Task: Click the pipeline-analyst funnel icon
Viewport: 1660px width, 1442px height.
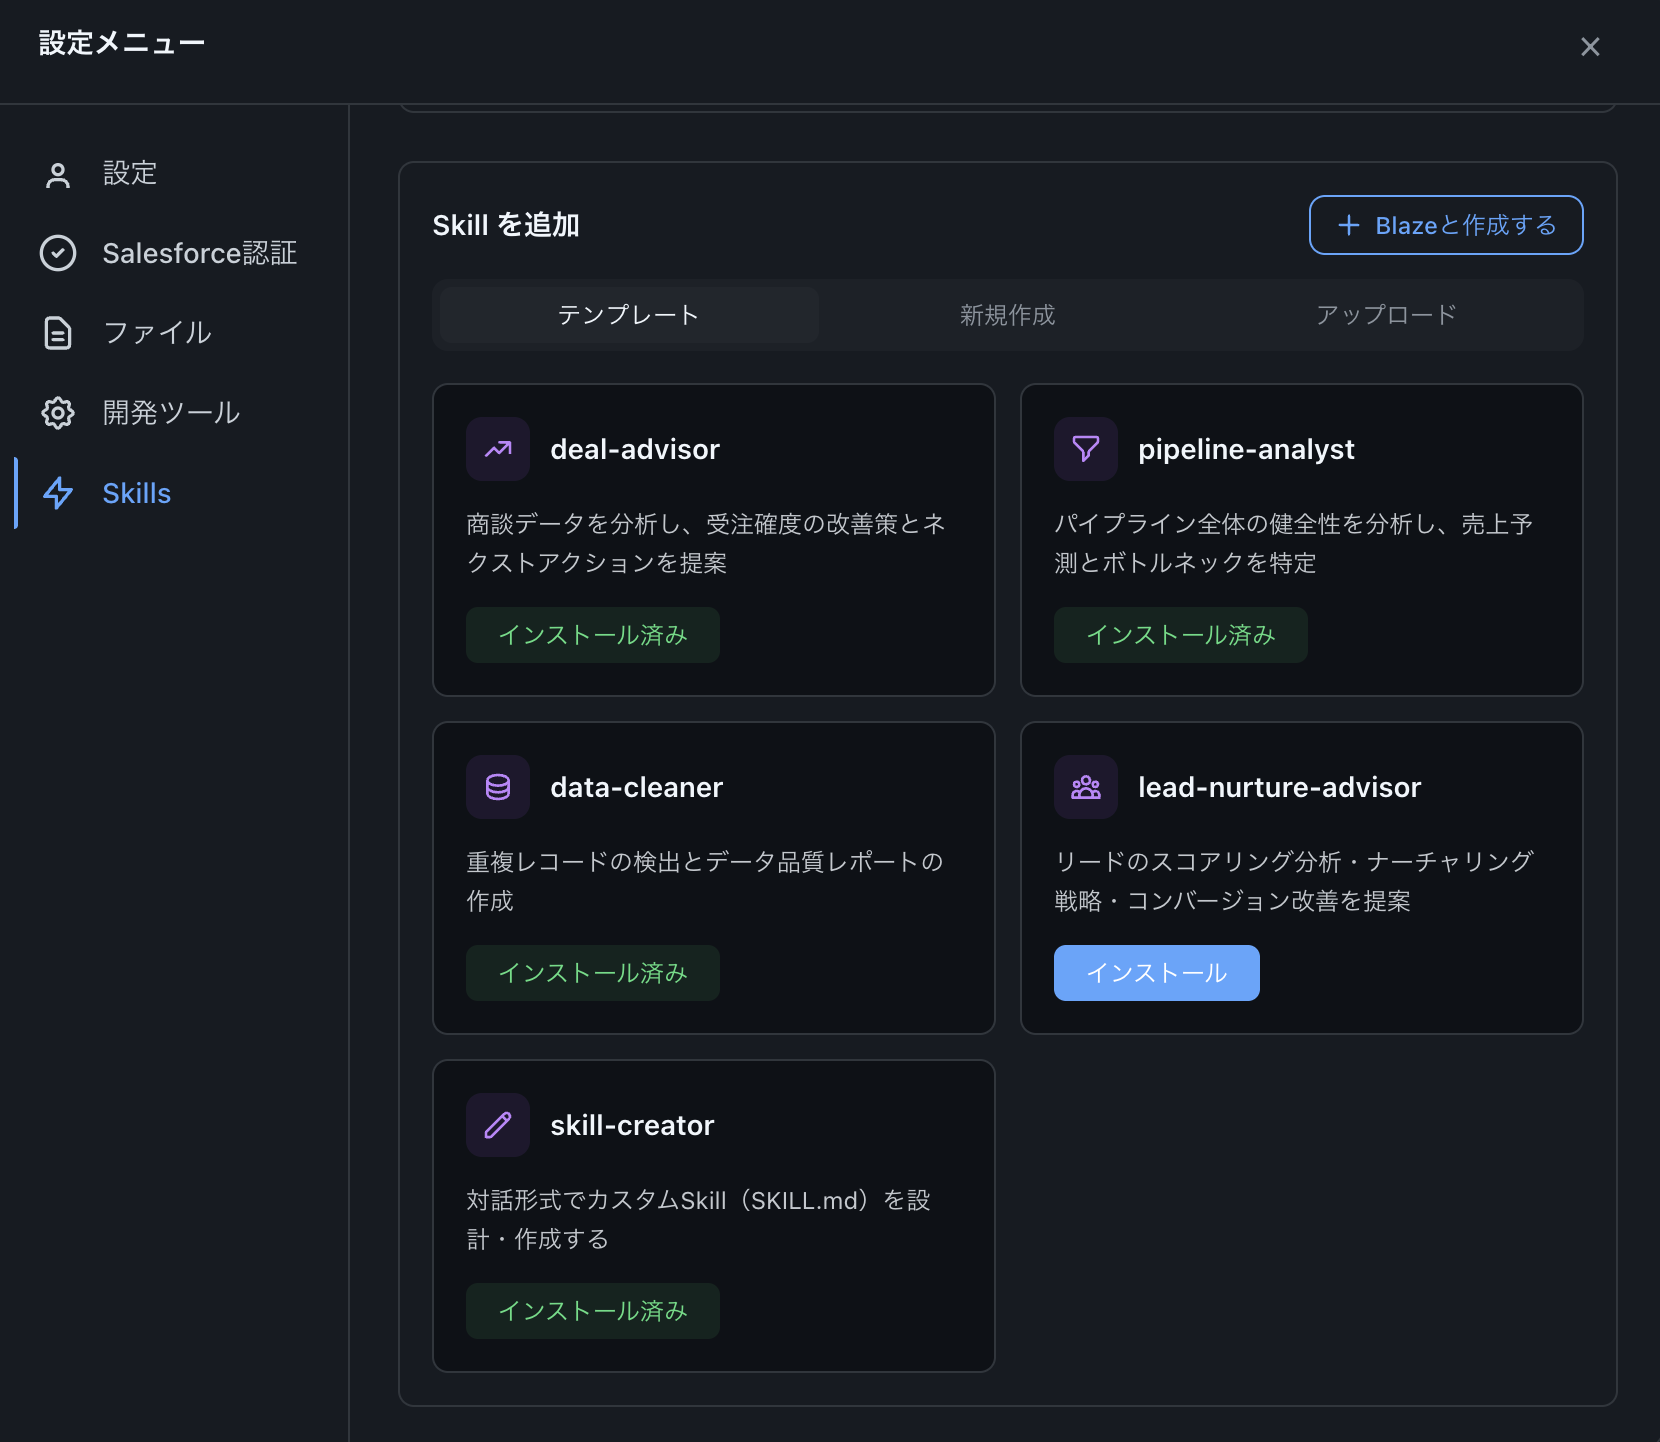Action: click(x=1086, y=449)
